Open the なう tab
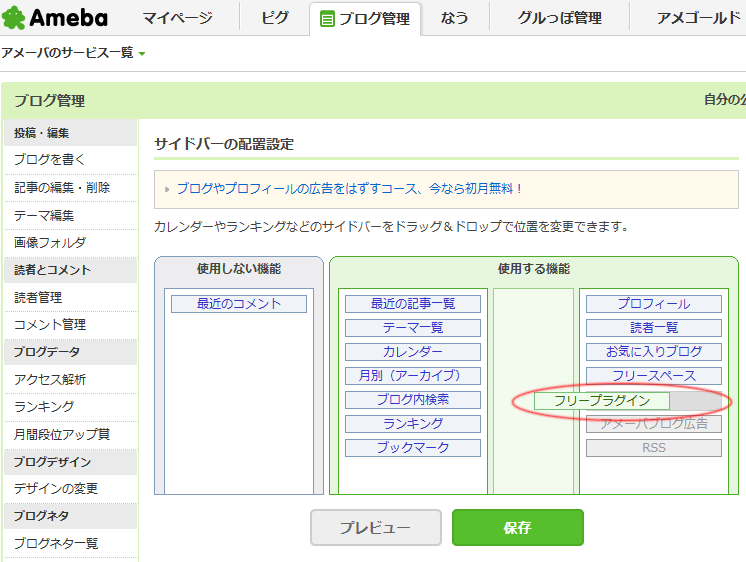The height and width of the screenshot is (562, 746). (454, 18)
